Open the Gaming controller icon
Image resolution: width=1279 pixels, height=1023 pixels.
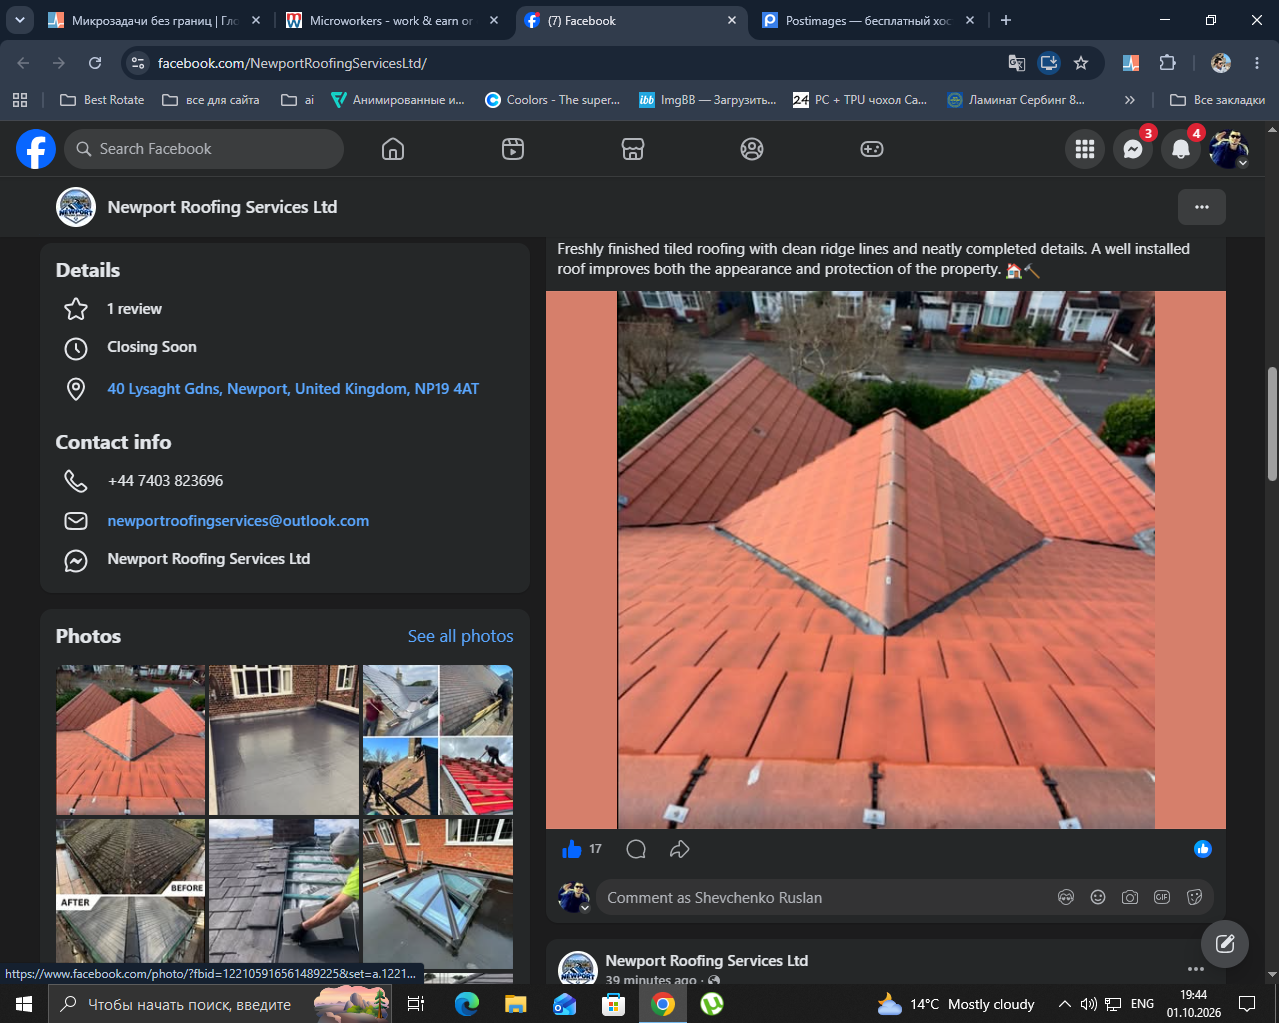point(872,149)
